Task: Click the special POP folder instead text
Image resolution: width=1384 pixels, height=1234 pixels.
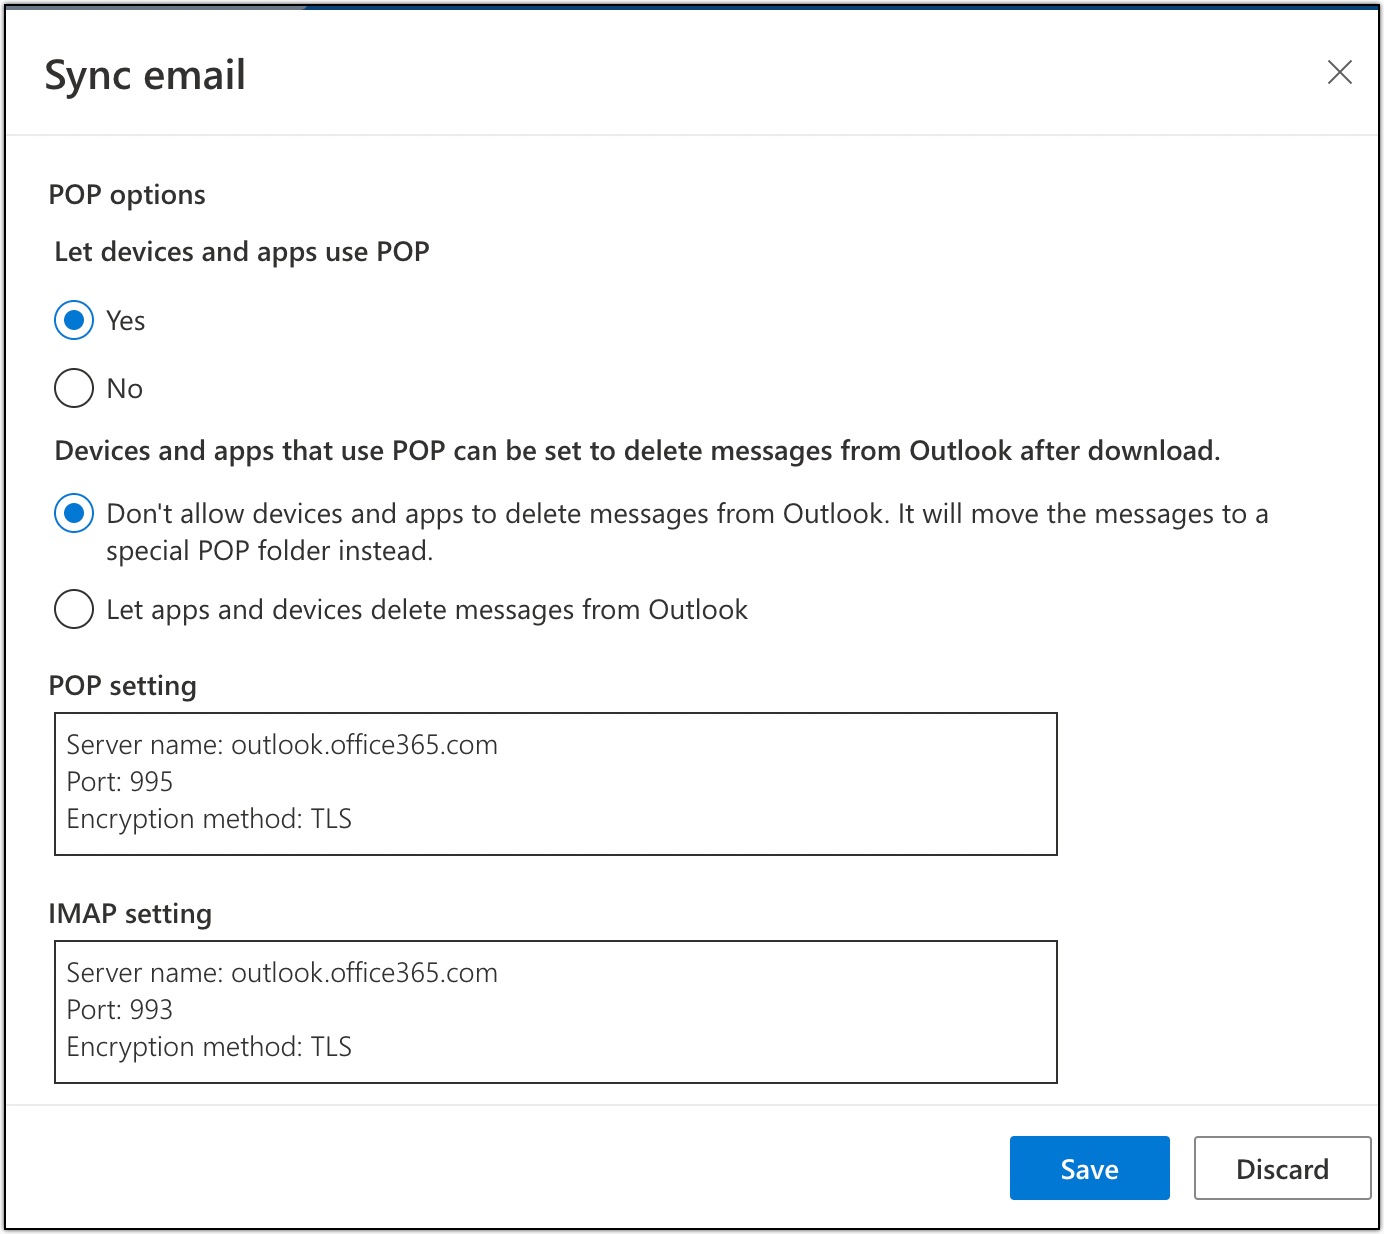Action: [x=270, y=551]
